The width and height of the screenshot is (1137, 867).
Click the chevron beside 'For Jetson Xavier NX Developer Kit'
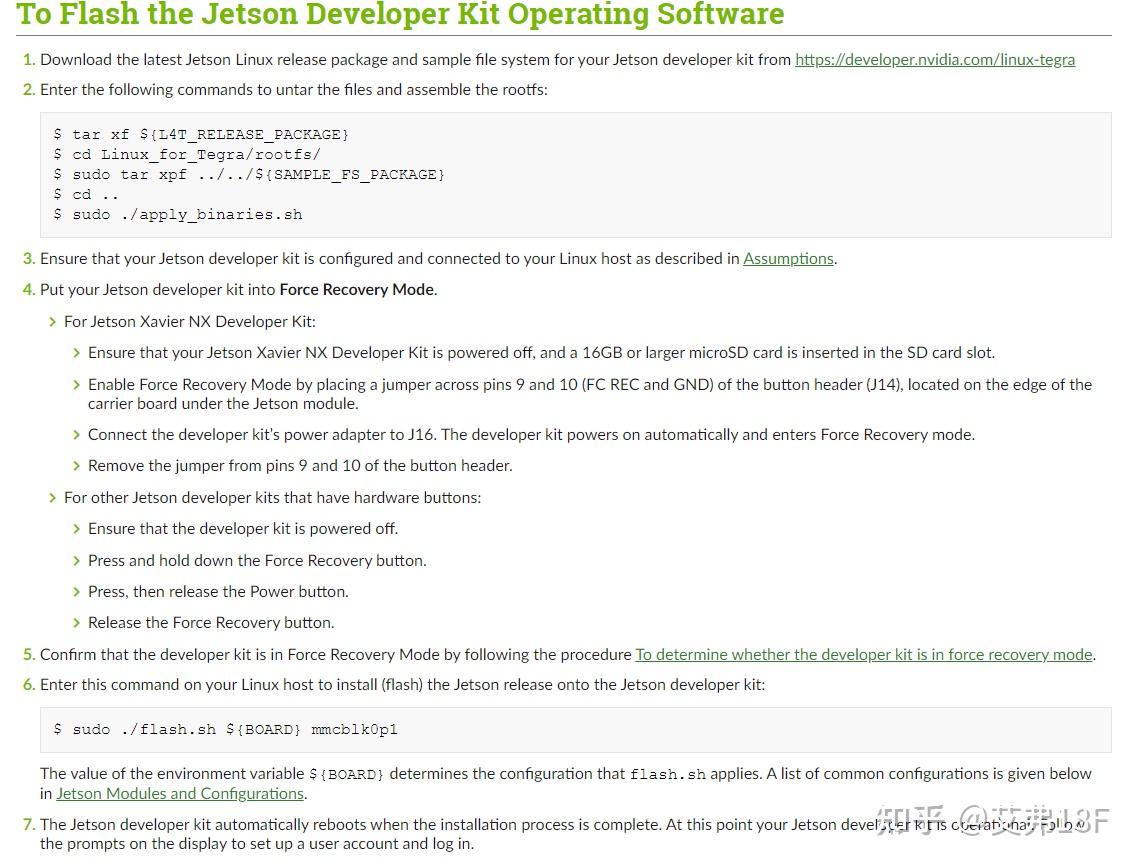click(52, 322)
